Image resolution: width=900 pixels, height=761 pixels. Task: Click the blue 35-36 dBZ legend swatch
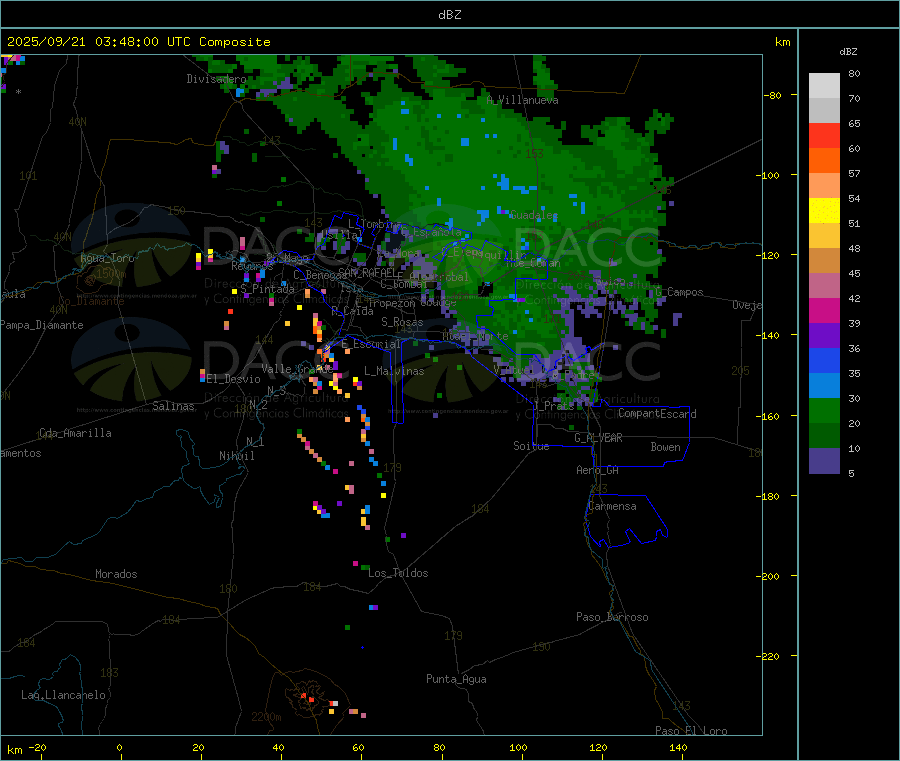[x=824, y=360]
